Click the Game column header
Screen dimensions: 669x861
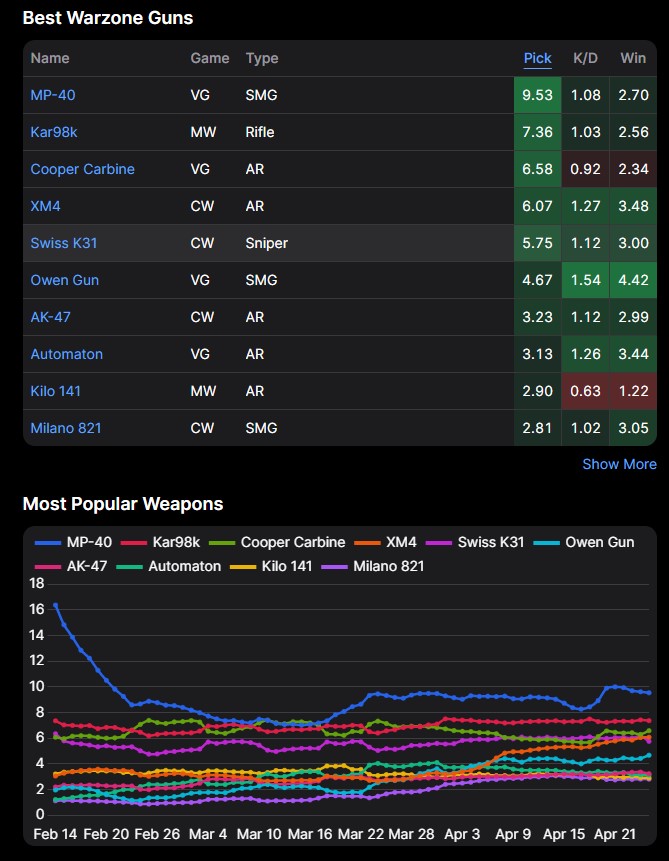(x=210, y=58)
